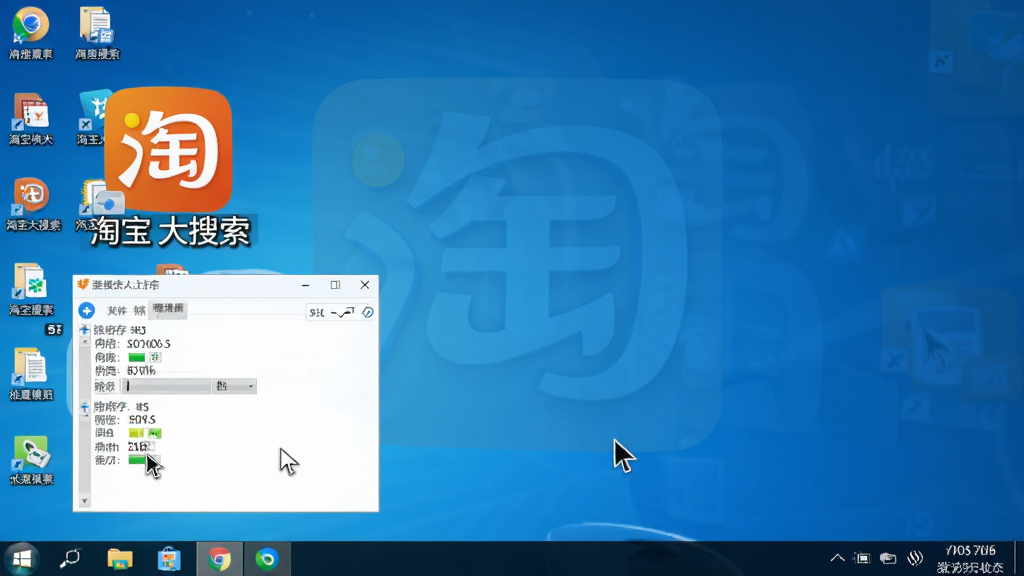The image size is (1024, 576).
Task: Open the Windows Start menu
Action: 22,559
